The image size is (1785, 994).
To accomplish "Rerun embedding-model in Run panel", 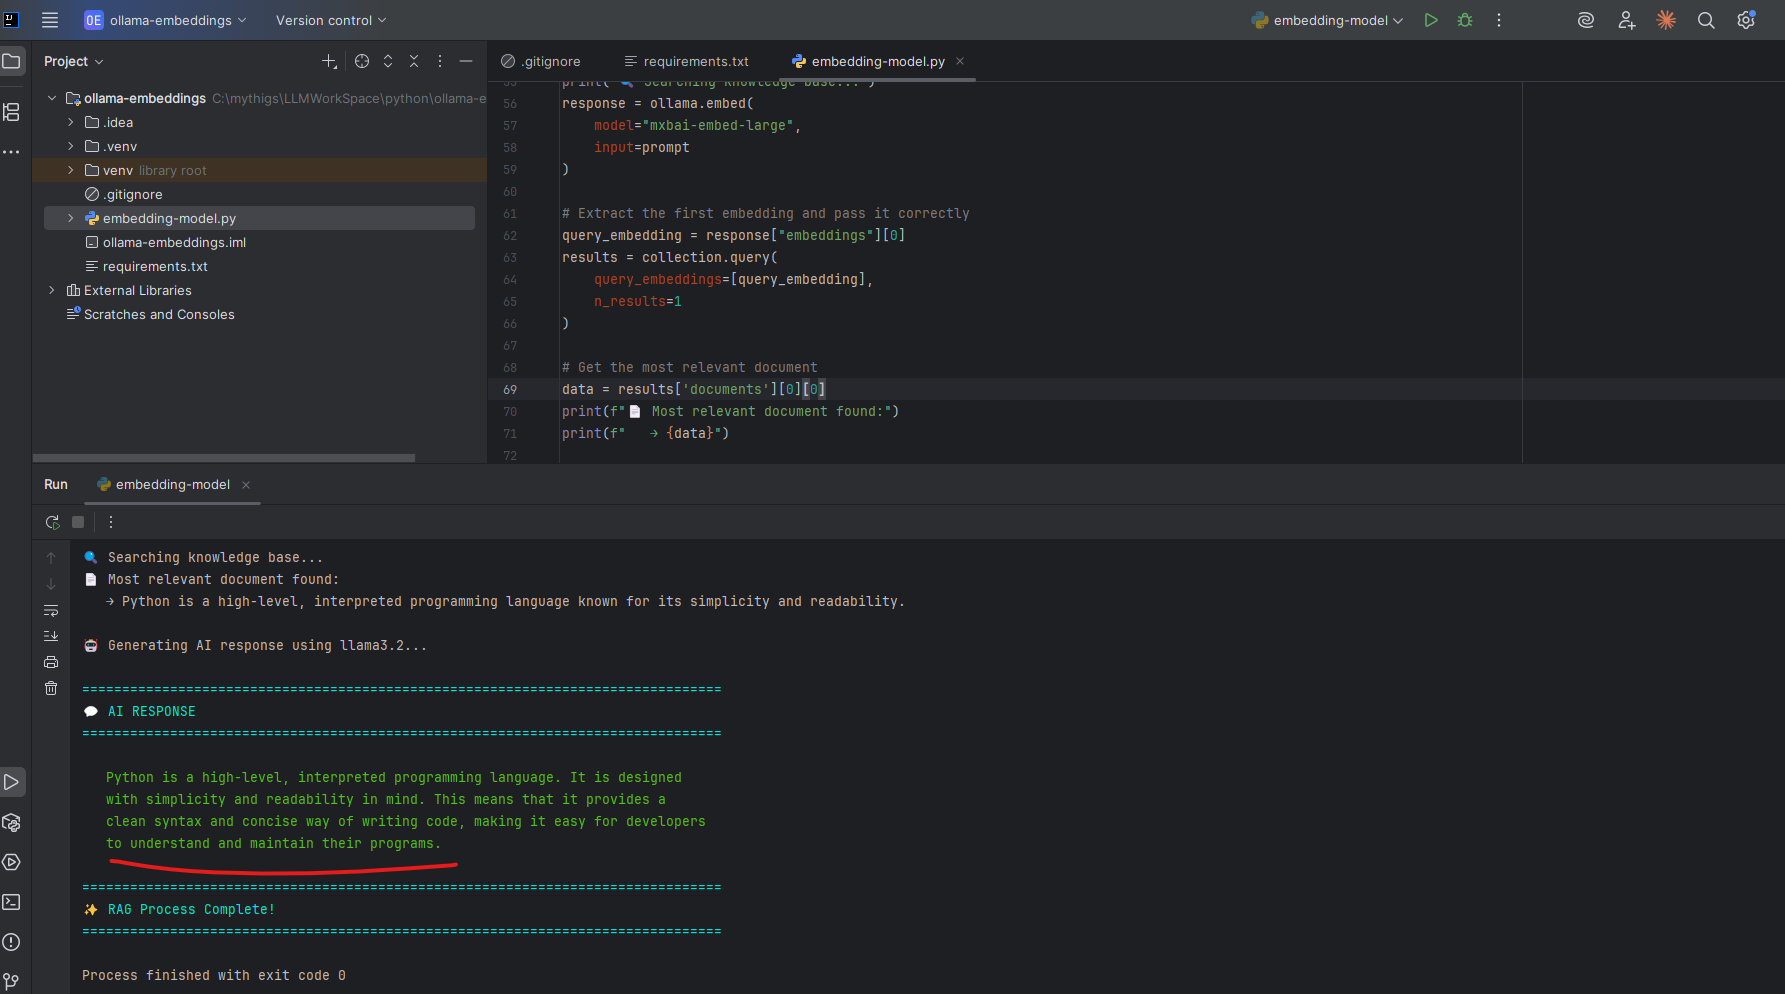I will 52,522.
